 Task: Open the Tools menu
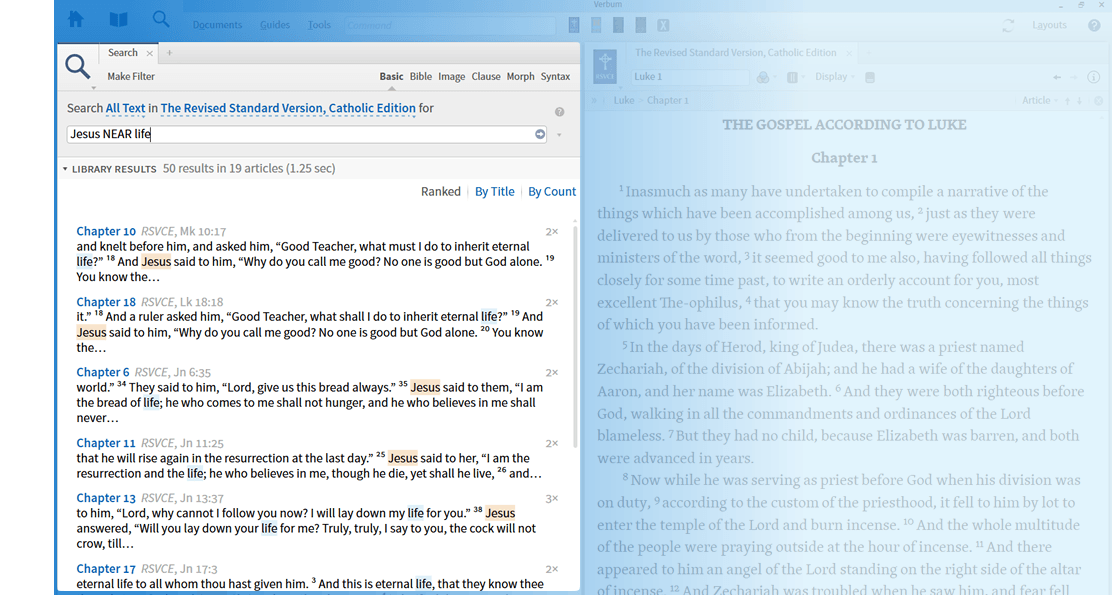(319, 25)
